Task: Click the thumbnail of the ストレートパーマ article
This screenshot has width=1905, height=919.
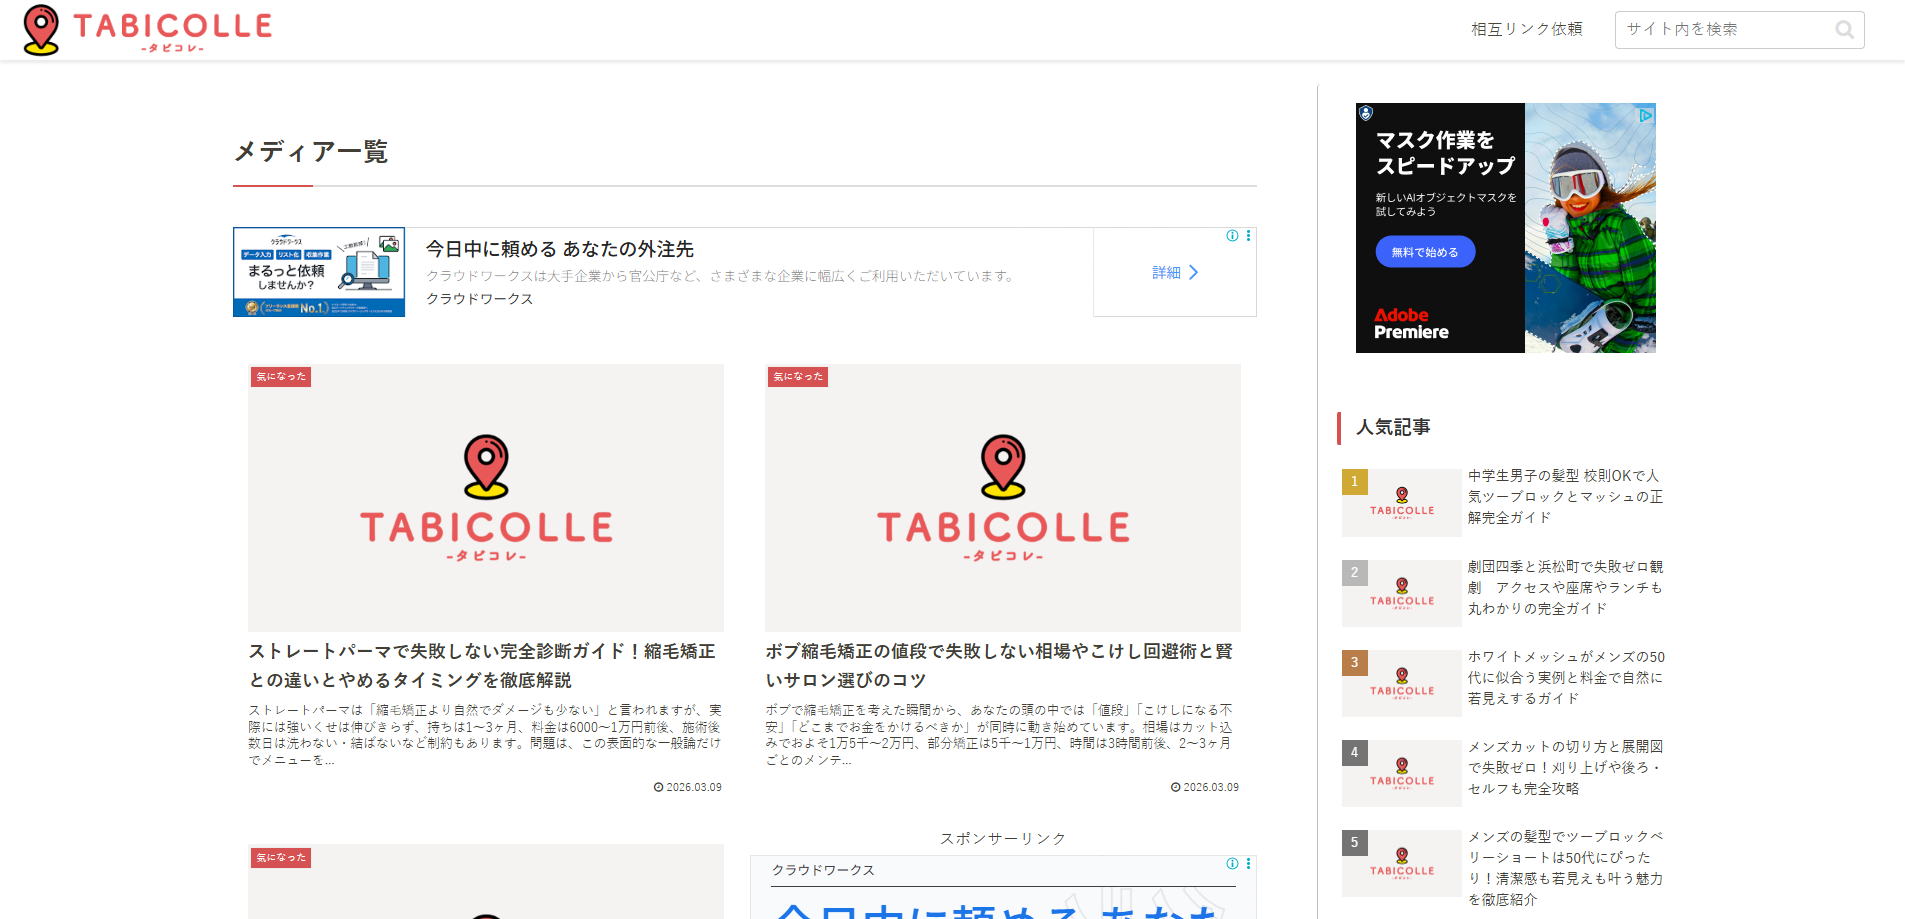Action: coord(486,497)
